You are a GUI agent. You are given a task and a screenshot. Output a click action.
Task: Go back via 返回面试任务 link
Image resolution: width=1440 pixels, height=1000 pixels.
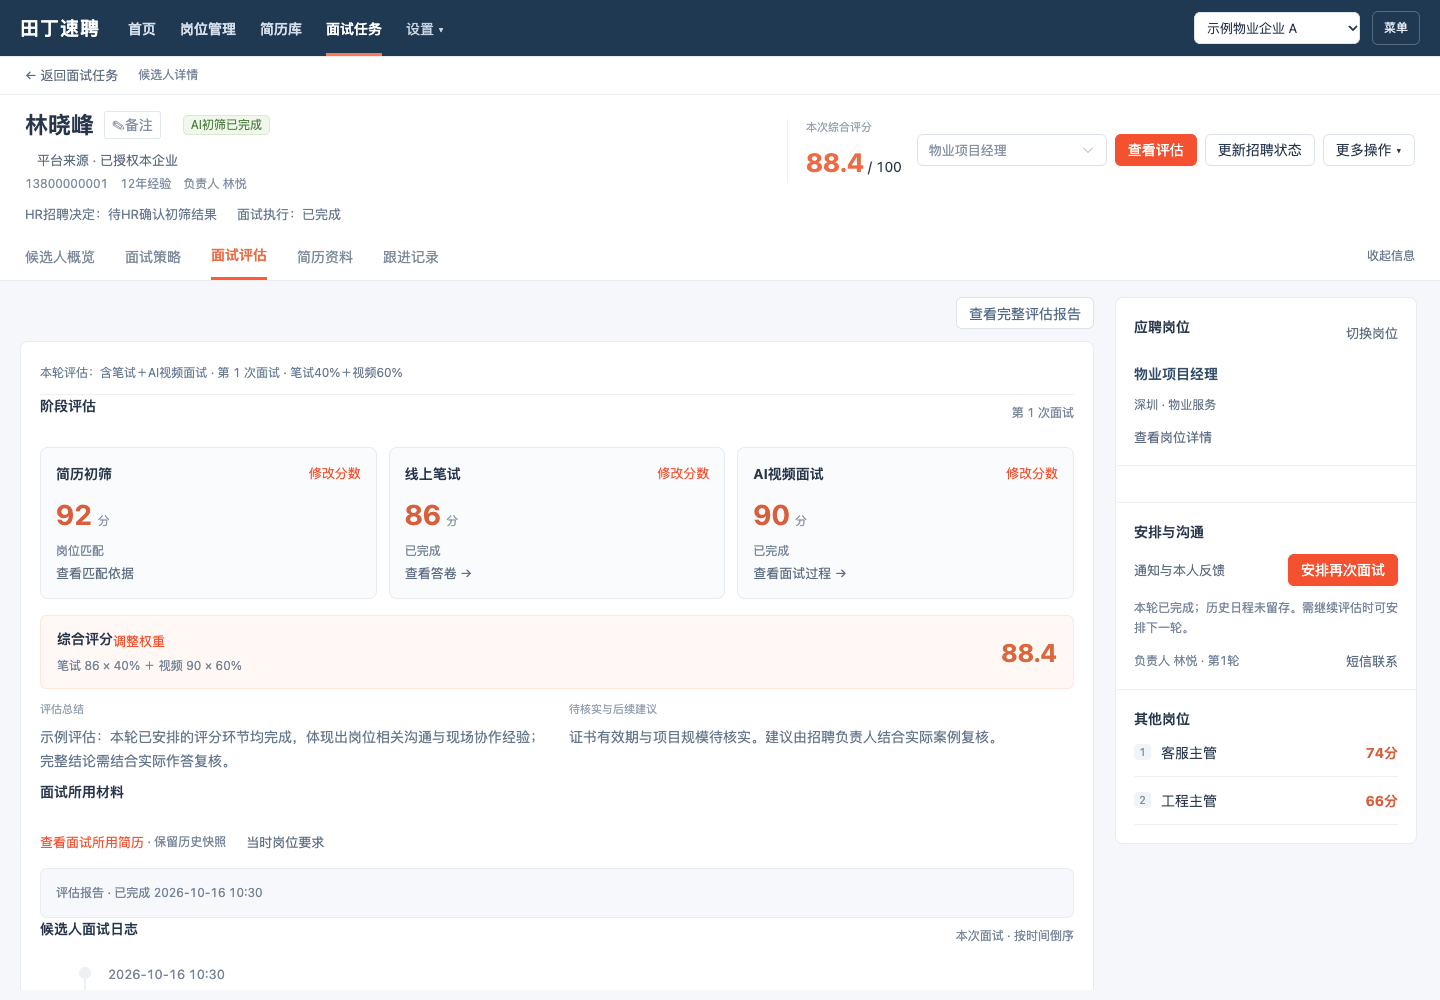[71, 75]
